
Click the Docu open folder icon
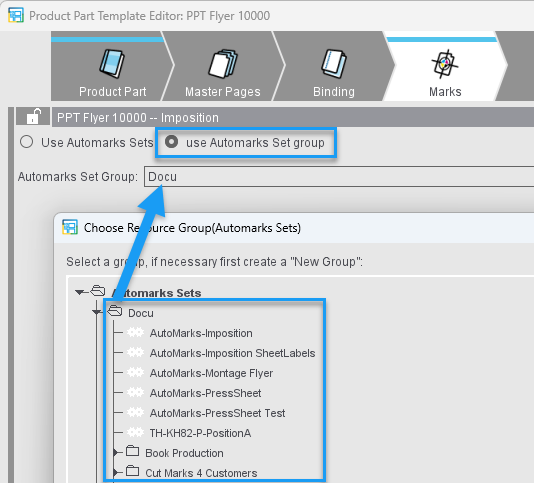pos(115,311)
